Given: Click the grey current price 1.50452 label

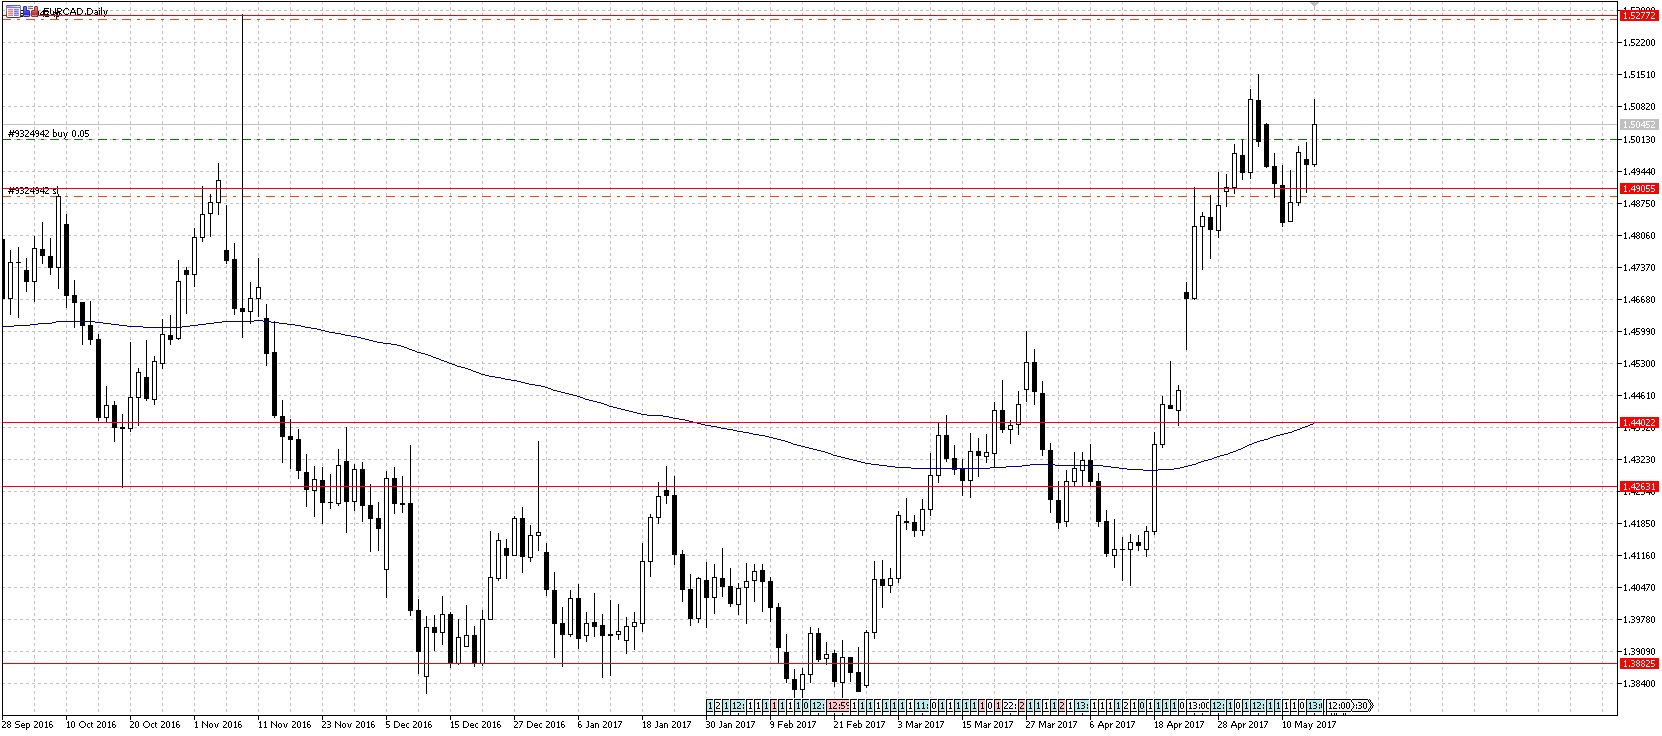Looking at the screenshot, I should click(1638, 125).
